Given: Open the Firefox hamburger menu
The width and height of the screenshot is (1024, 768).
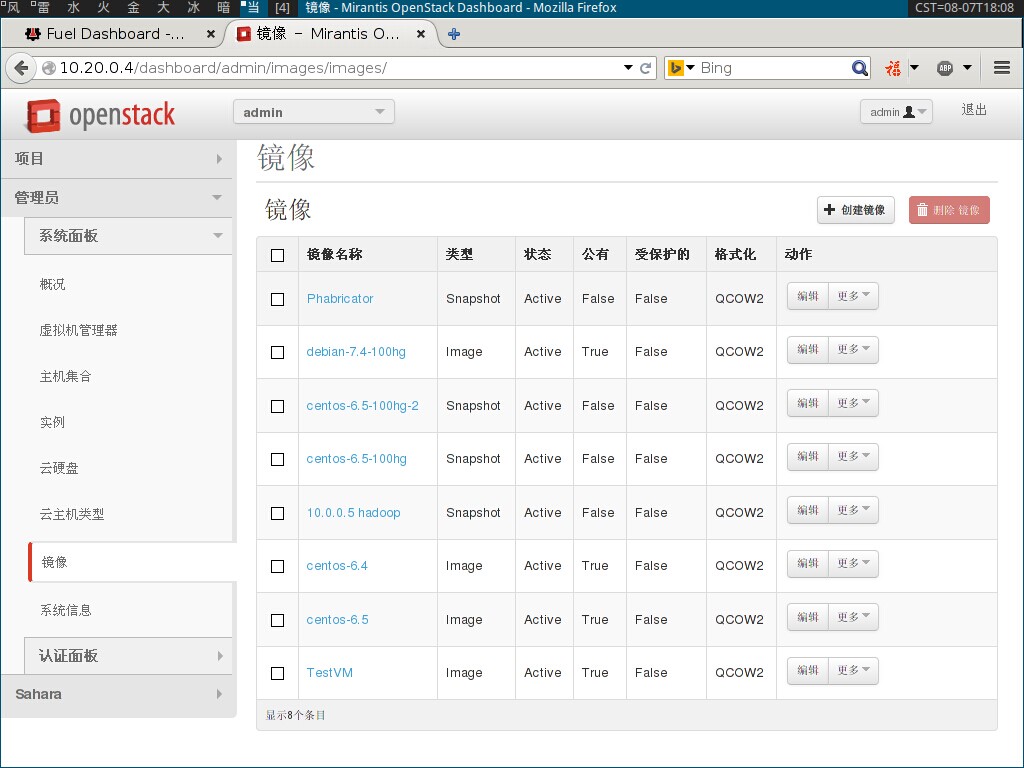Looking at the screenshot, I should coord(1002,68).
